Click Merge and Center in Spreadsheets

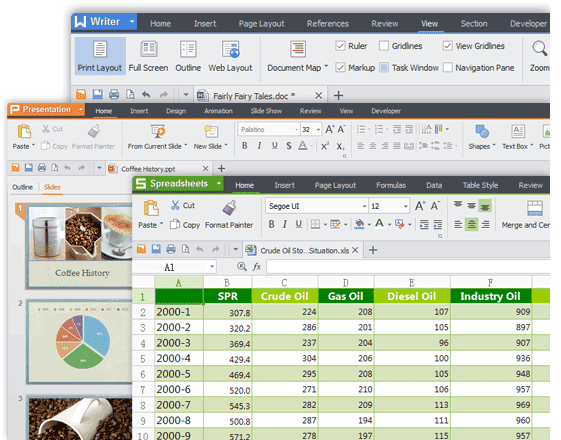click(x=526, y=215)
